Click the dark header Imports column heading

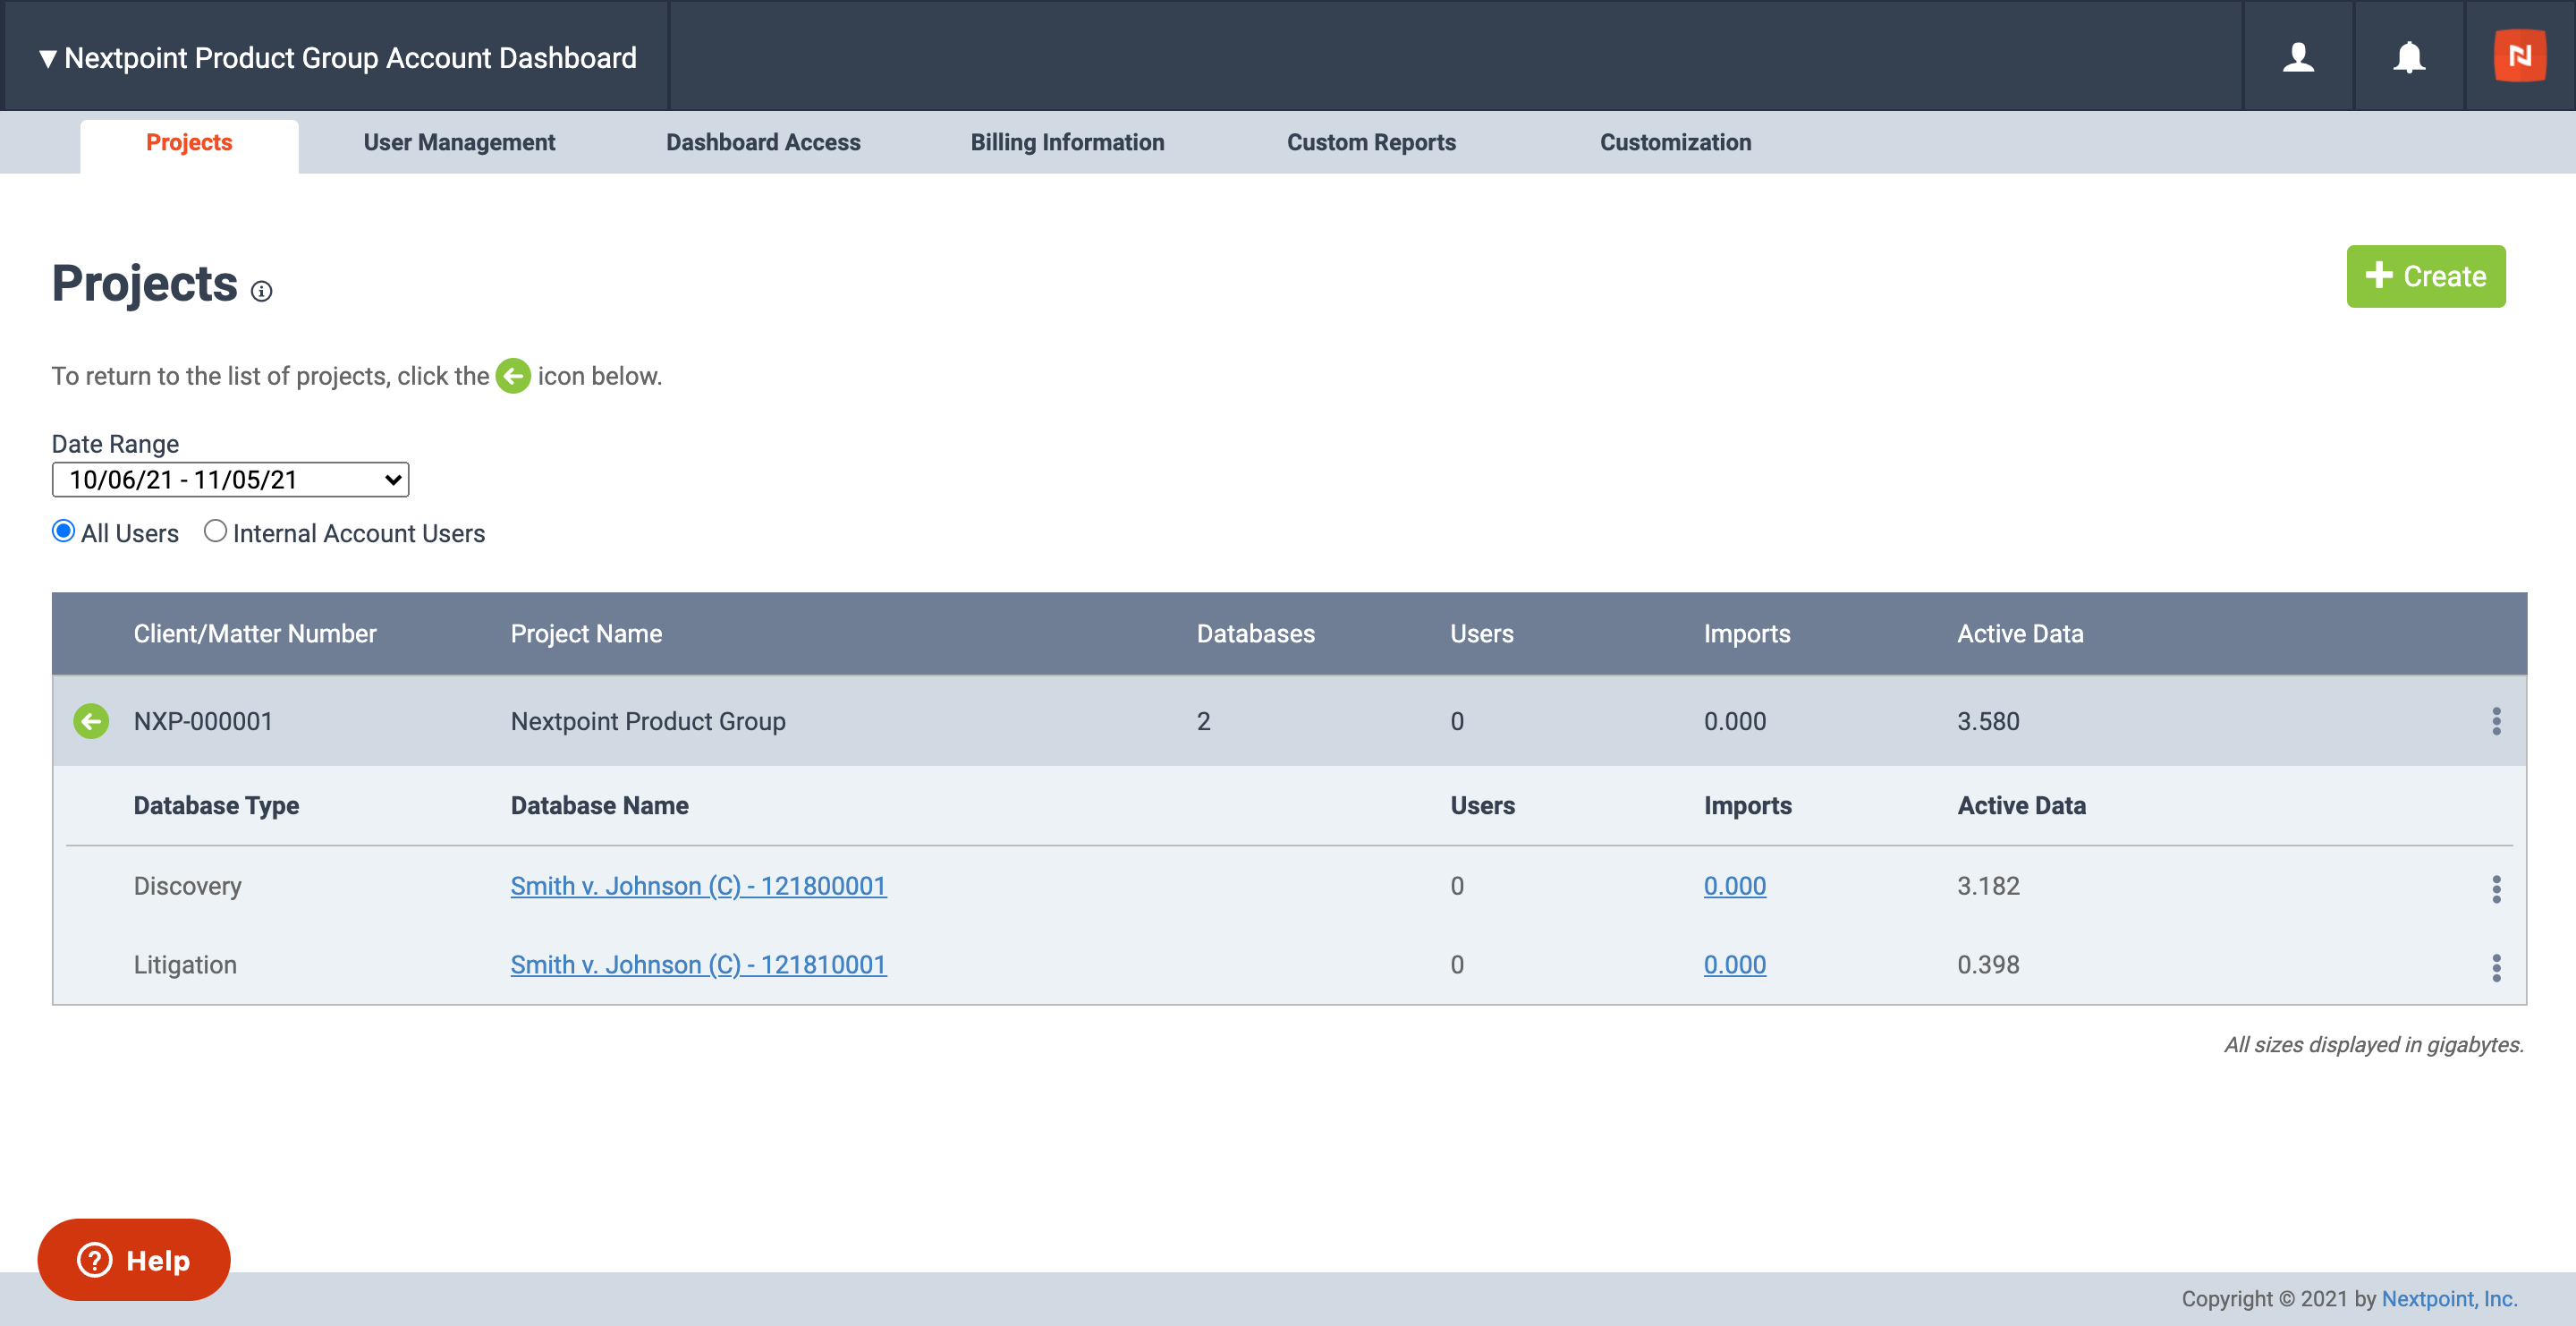coord(1746,634)
